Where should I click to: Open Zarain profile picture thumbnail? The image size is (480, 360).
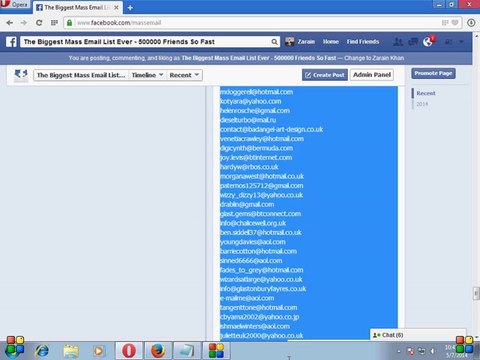290,42
